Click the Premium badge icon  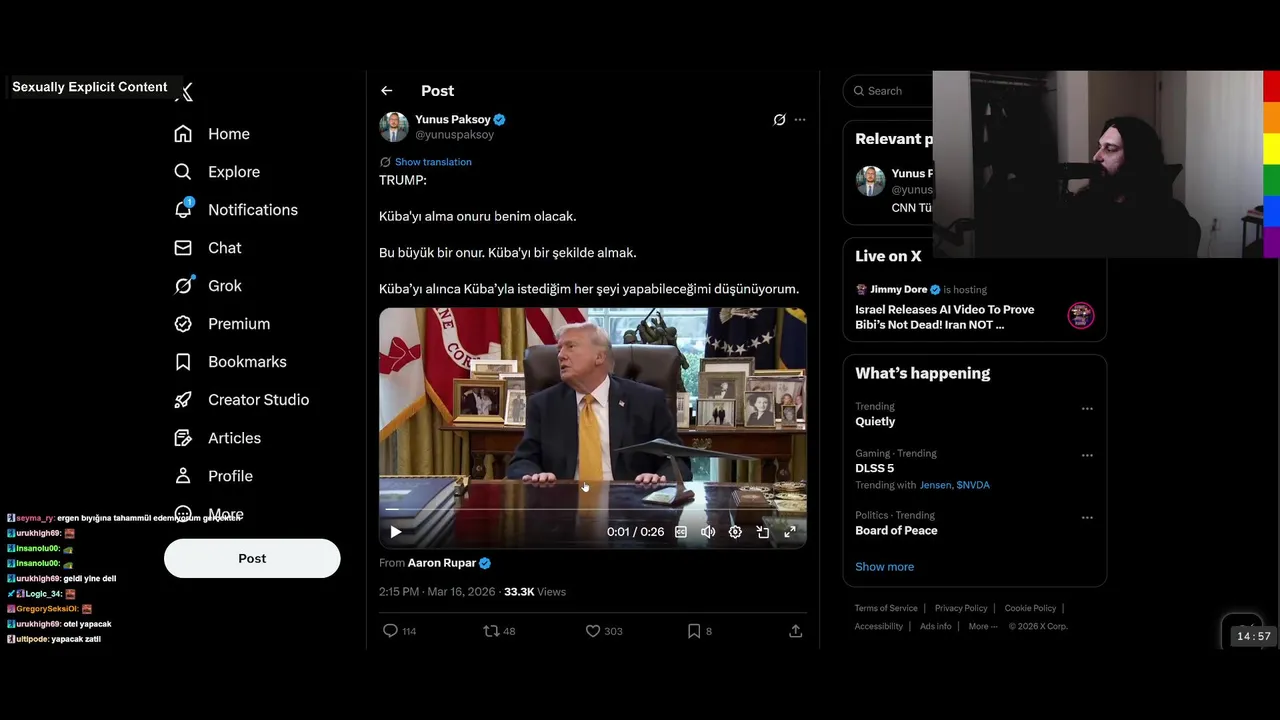coord(183,324)
